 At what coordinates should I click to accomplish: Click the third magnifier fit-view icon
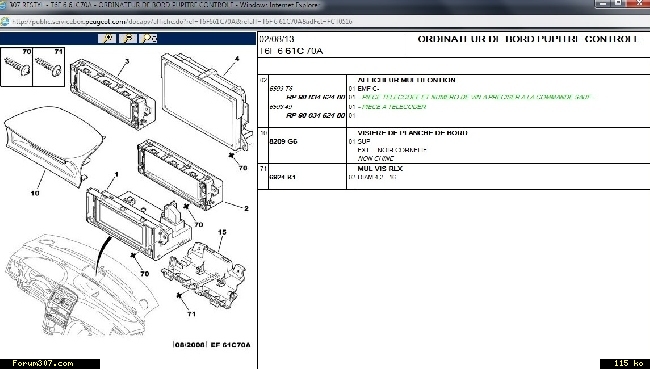pyautogui.click(x=148, y=39)
